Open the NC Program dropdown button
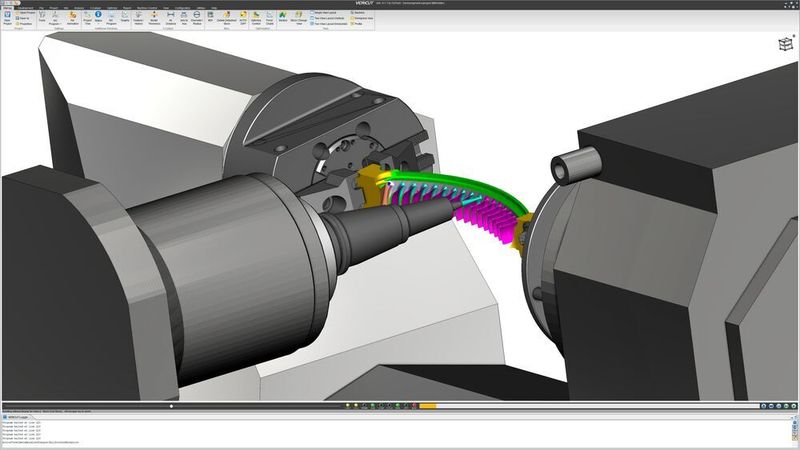Image resolution: width=800 pixels, height=450 pixels. tap(55, 18)
